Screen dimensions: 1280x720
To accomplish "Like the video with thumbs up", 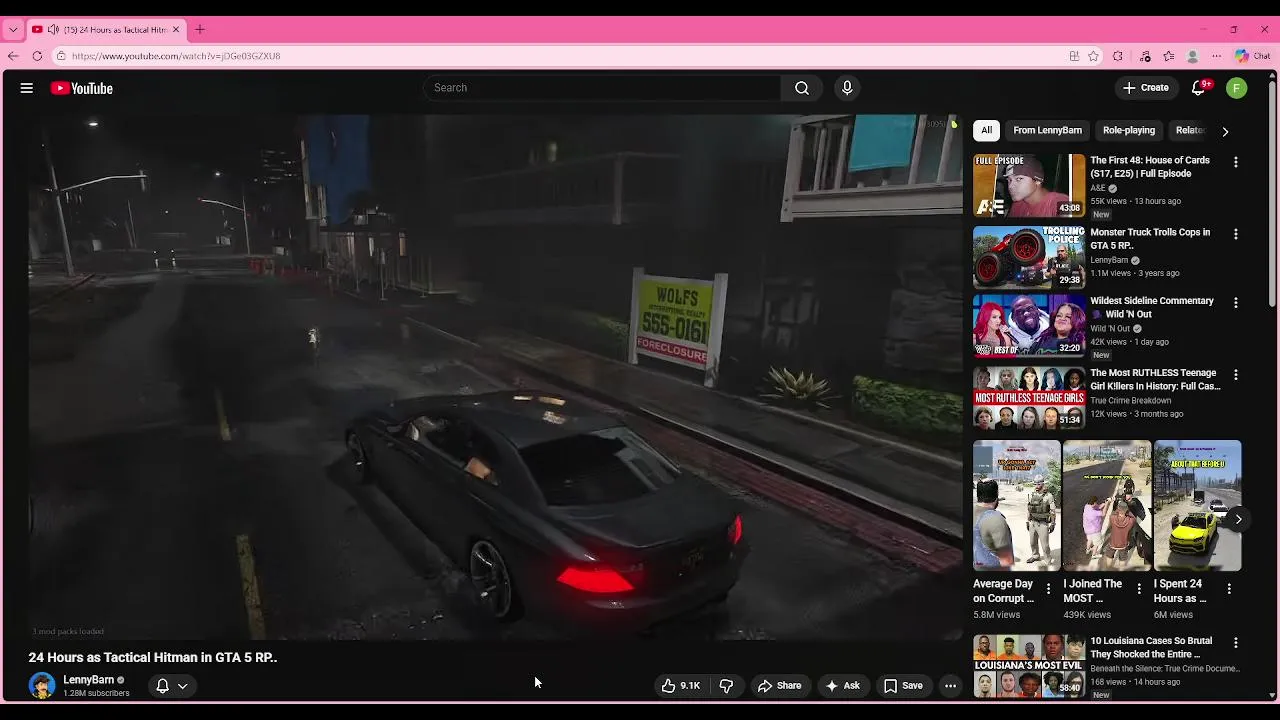I will click(680, 686).
